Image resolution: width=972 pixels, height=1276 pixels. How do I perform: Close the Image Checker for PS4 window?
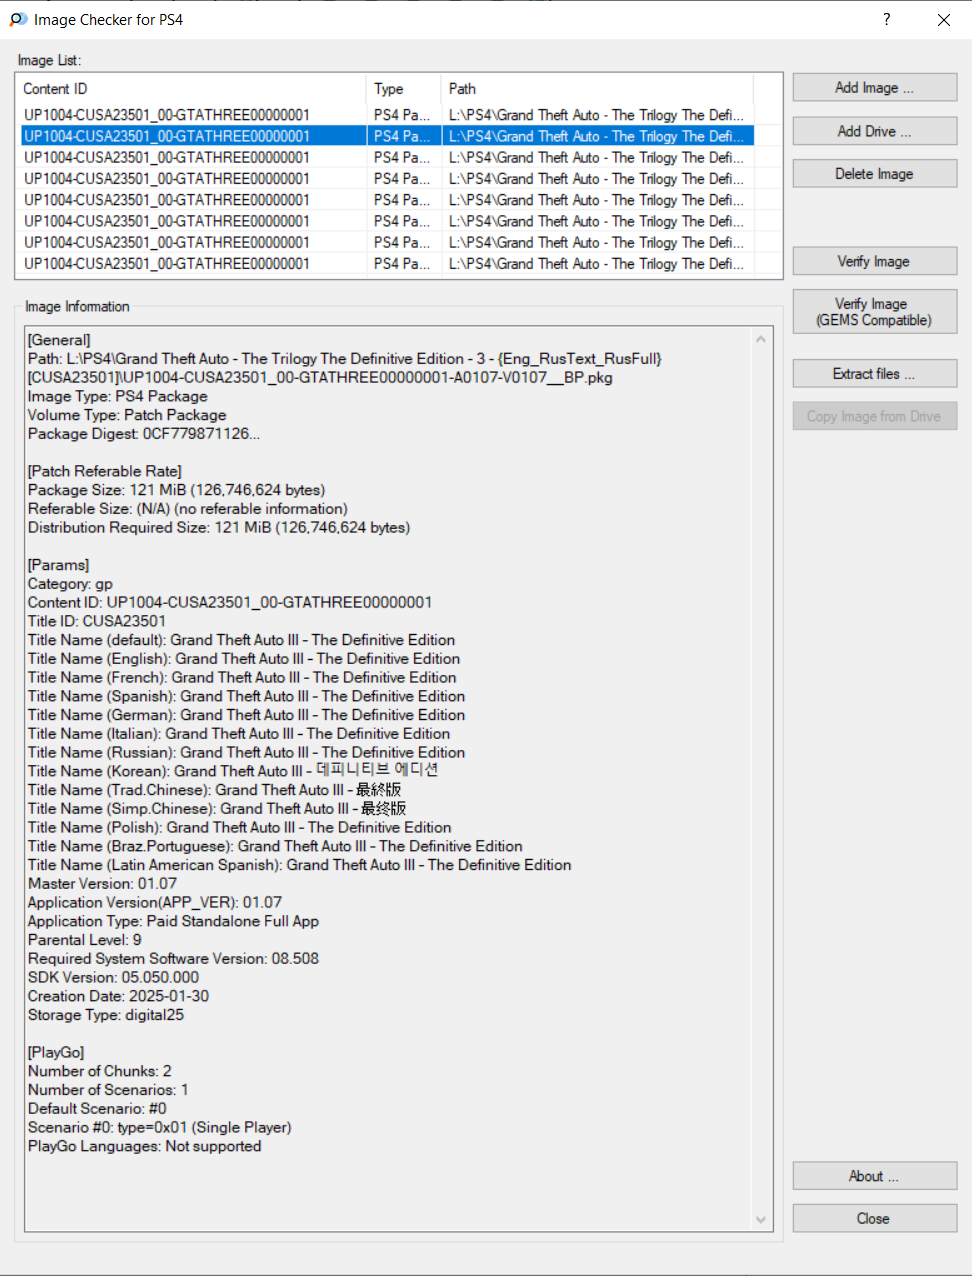(943, 19)
